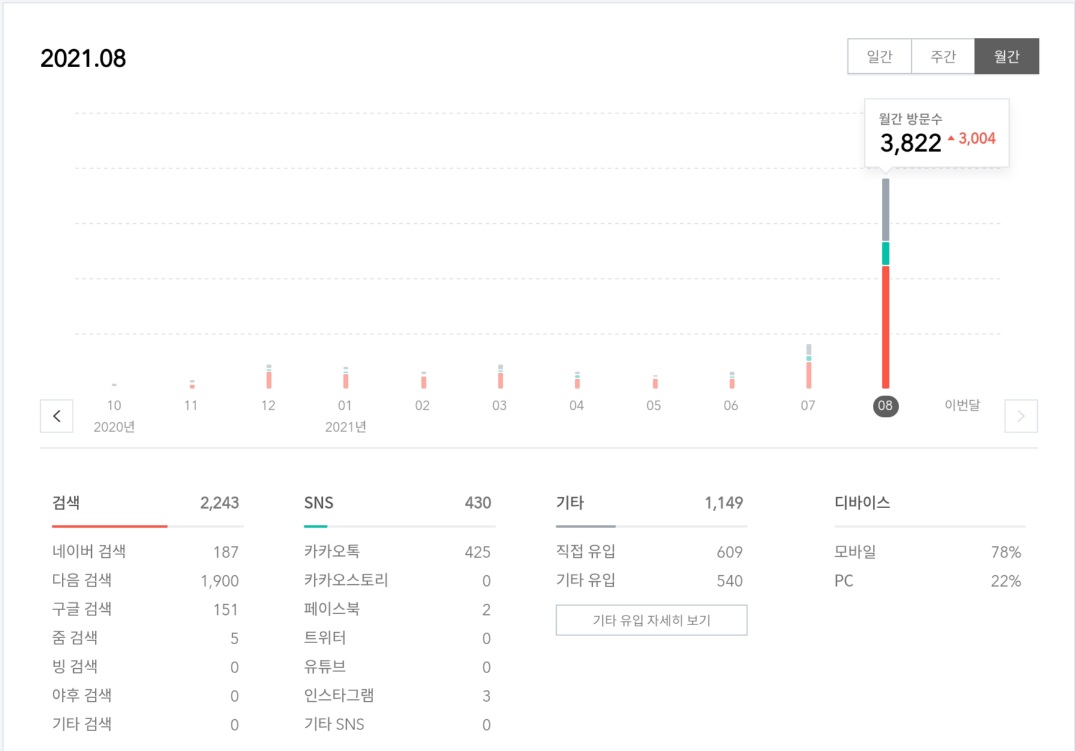Select month 03 on the chart axis
This screenshot has height=751, width=1075.
[499, 405]
